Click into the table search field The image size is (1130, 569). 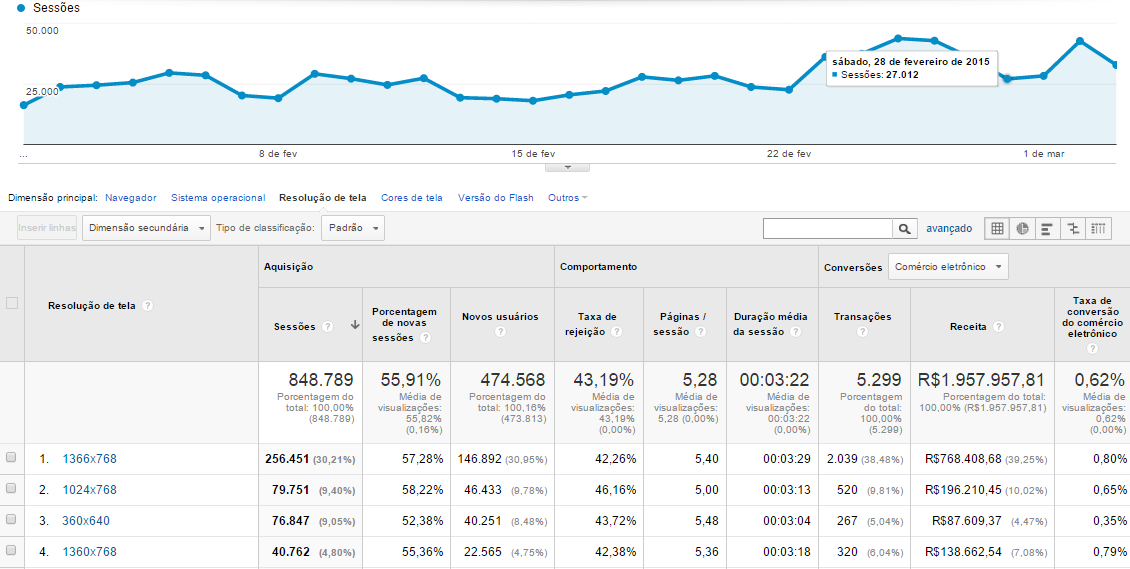[826, 229]
